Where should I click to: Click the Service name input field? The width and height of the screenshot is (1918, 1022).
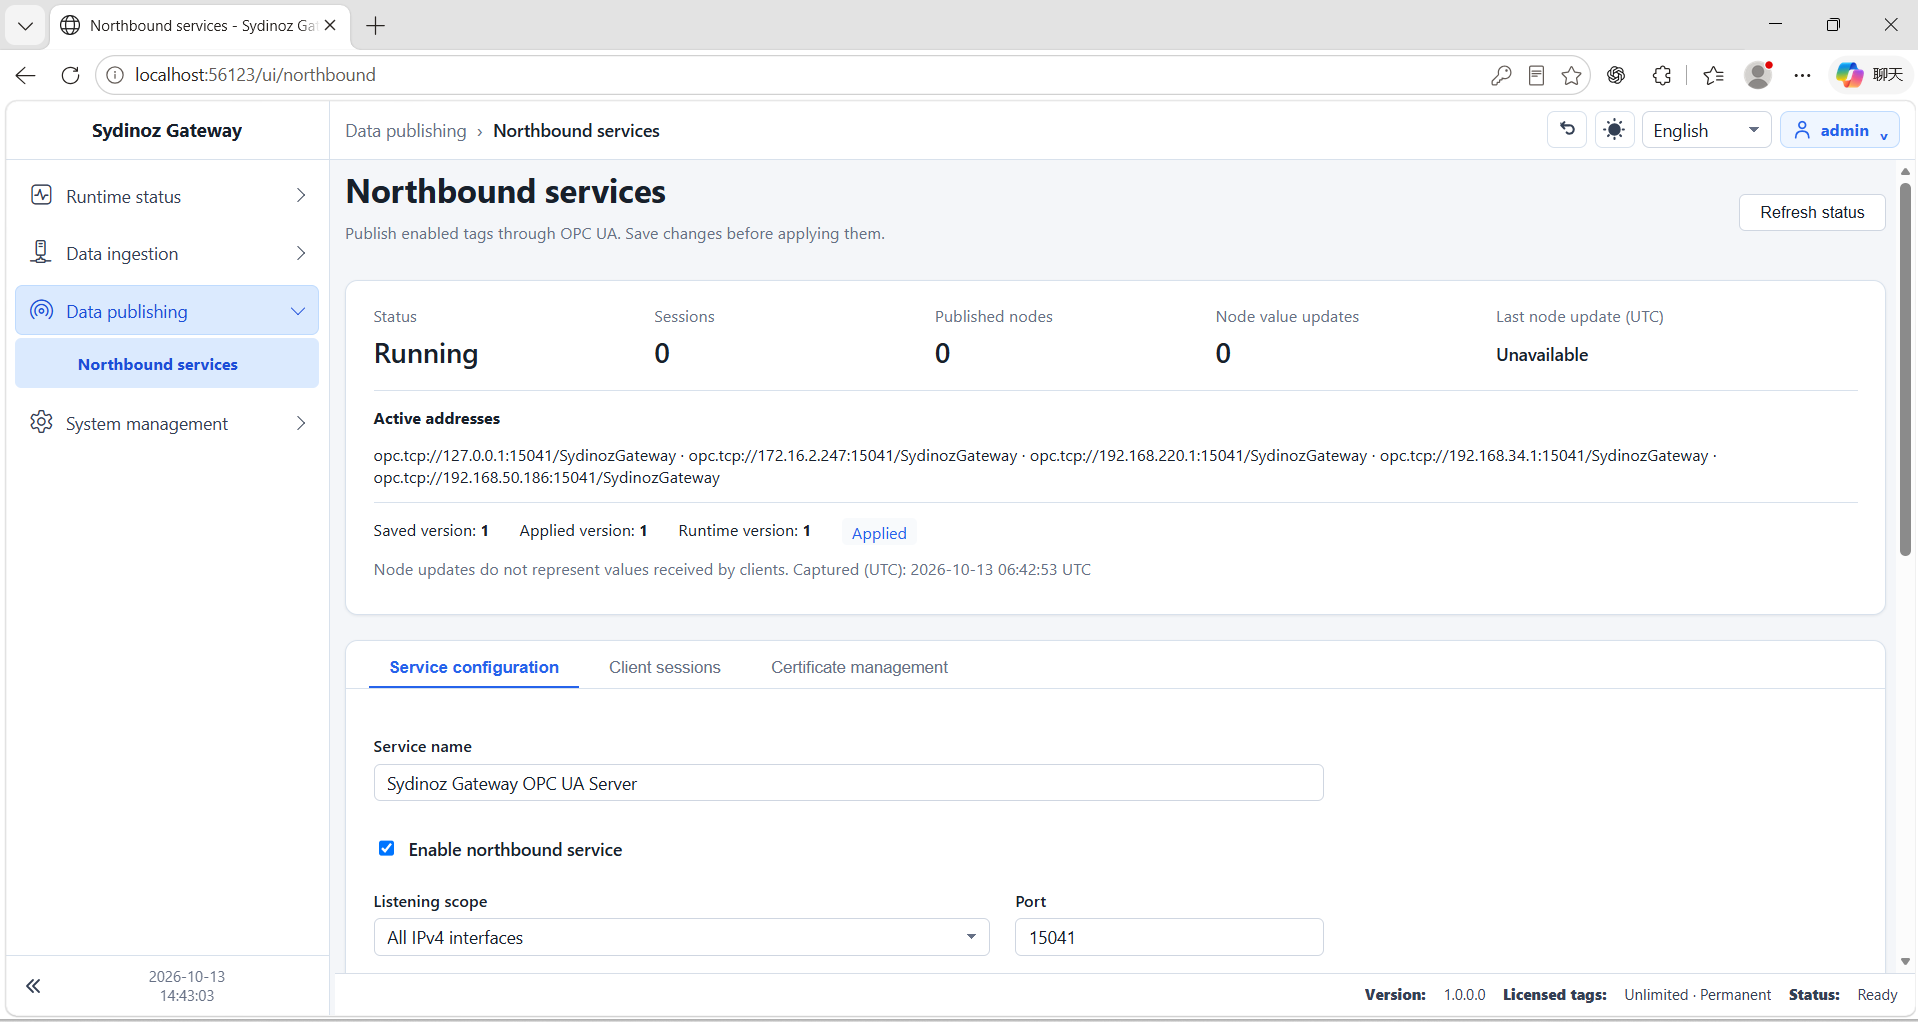tap(848, 783)
